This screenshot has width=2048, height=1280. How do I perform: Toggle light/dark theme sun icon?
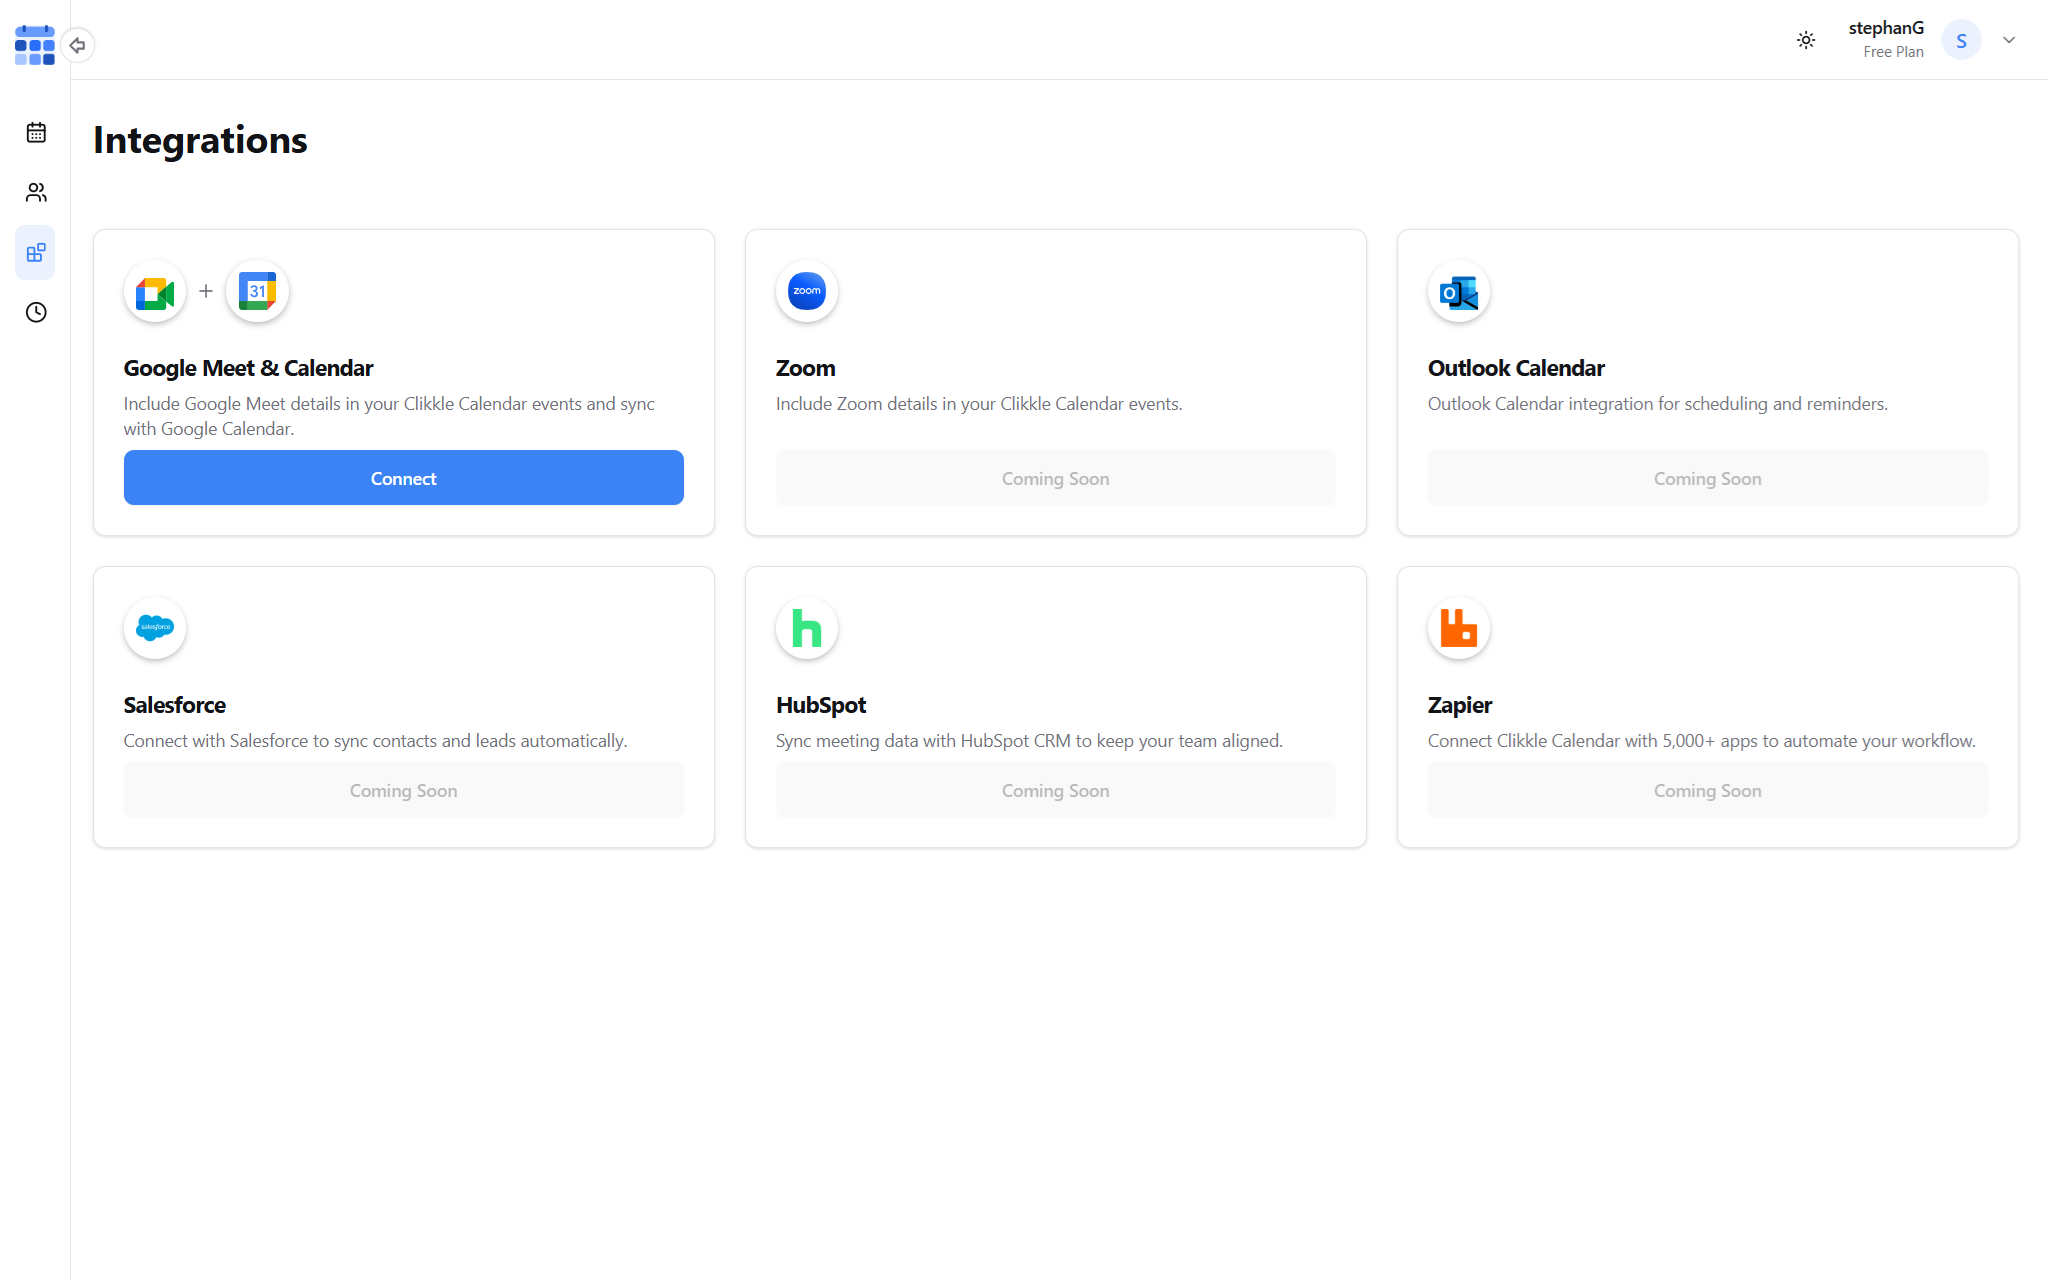pos(1805,40)
